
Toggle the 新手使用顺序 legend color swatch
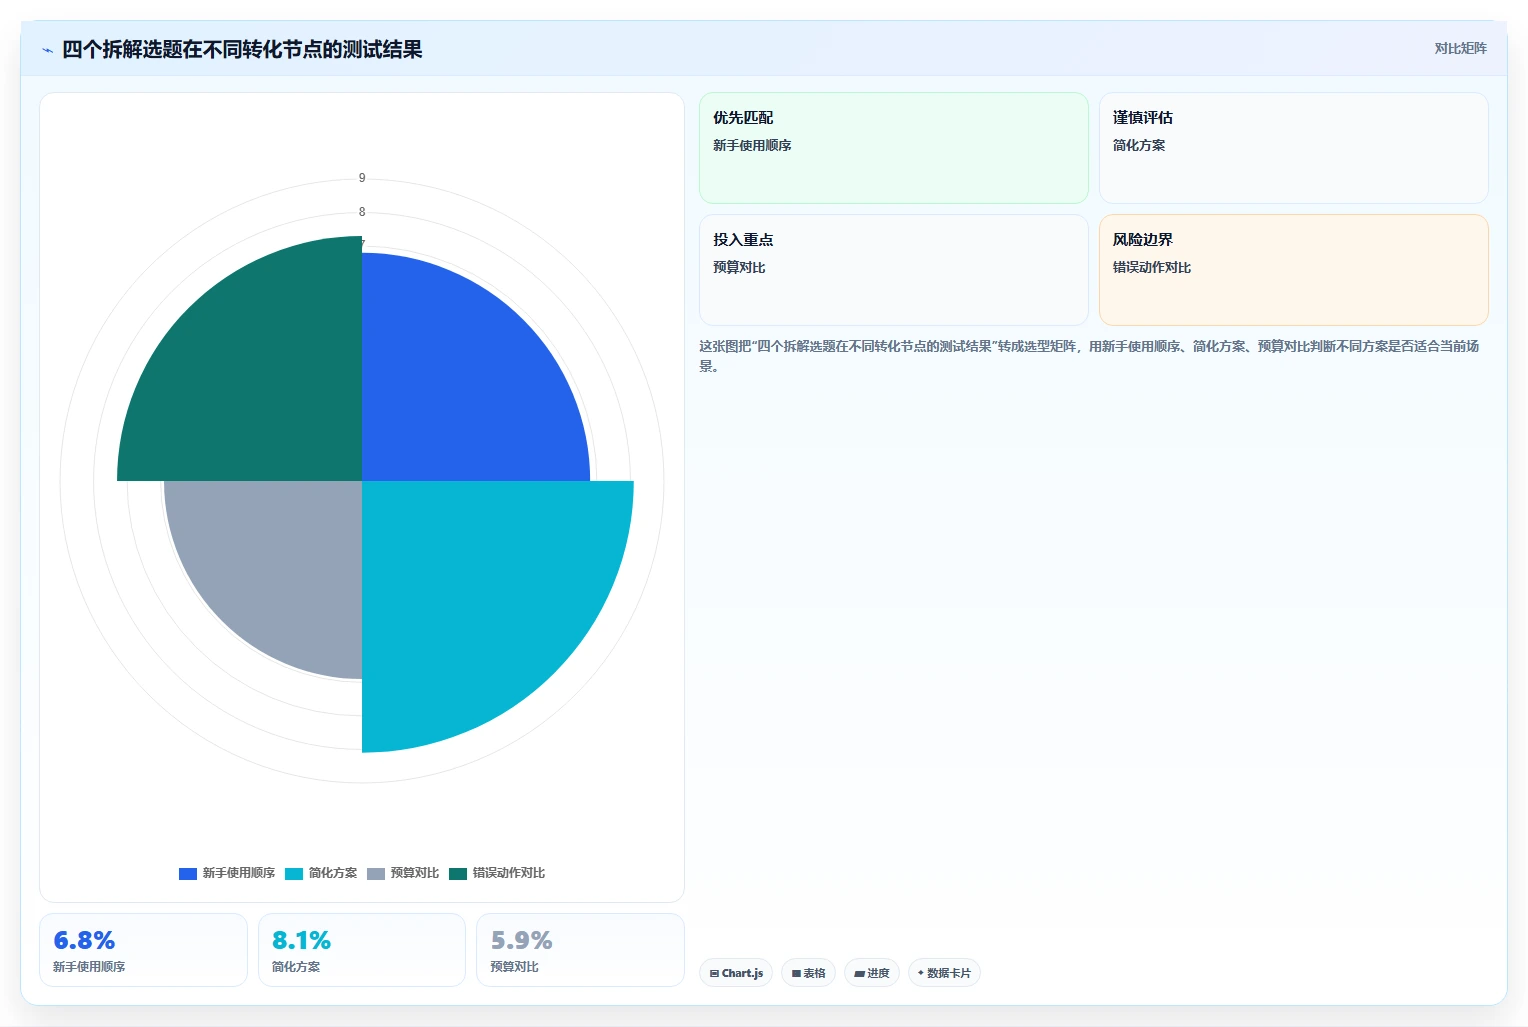[188, 873]
